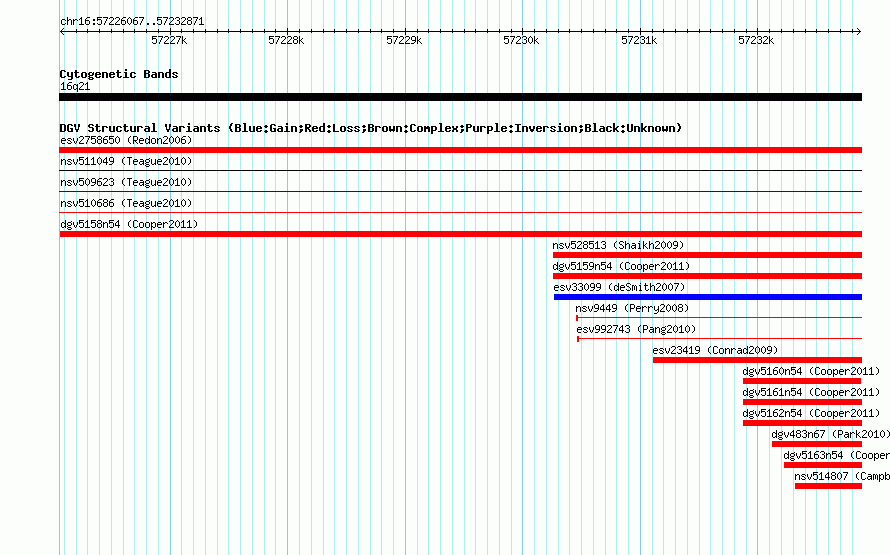Image resolution: width=890 pixels, height=555 pixels.
Task: Click the 57228k ruler mark
Action: (286, 40)
